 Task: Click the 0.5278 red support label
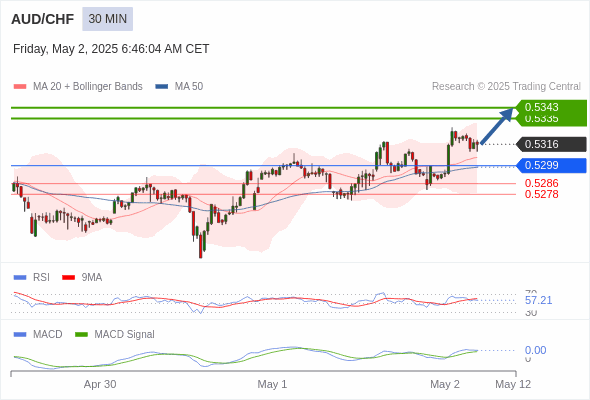click(541, 194)
